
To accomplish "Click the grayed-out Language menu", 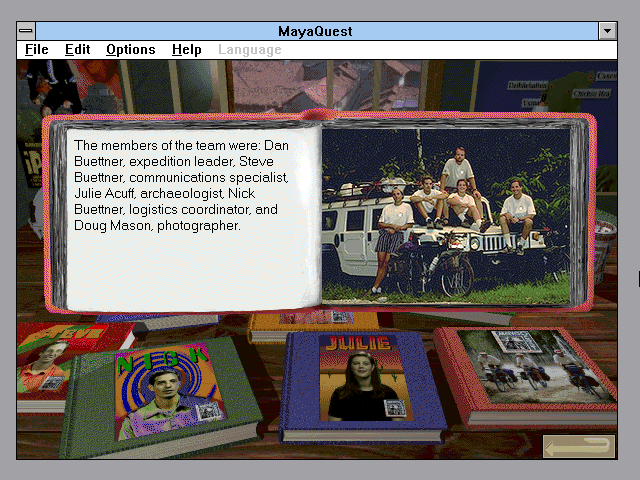I will click(249, 50).
